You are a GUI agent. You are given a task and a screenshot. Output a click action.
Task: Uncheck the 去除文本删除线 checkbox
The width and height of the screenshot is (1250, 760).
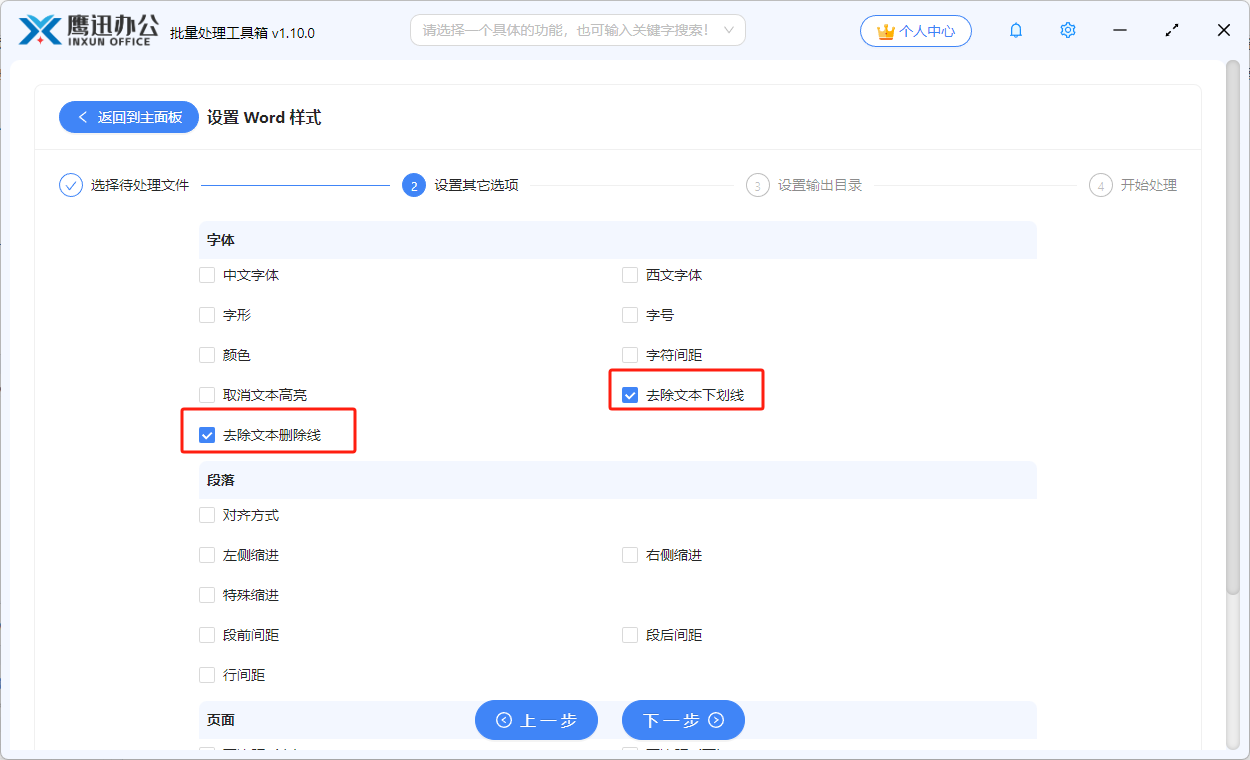(x=207, y=435)
